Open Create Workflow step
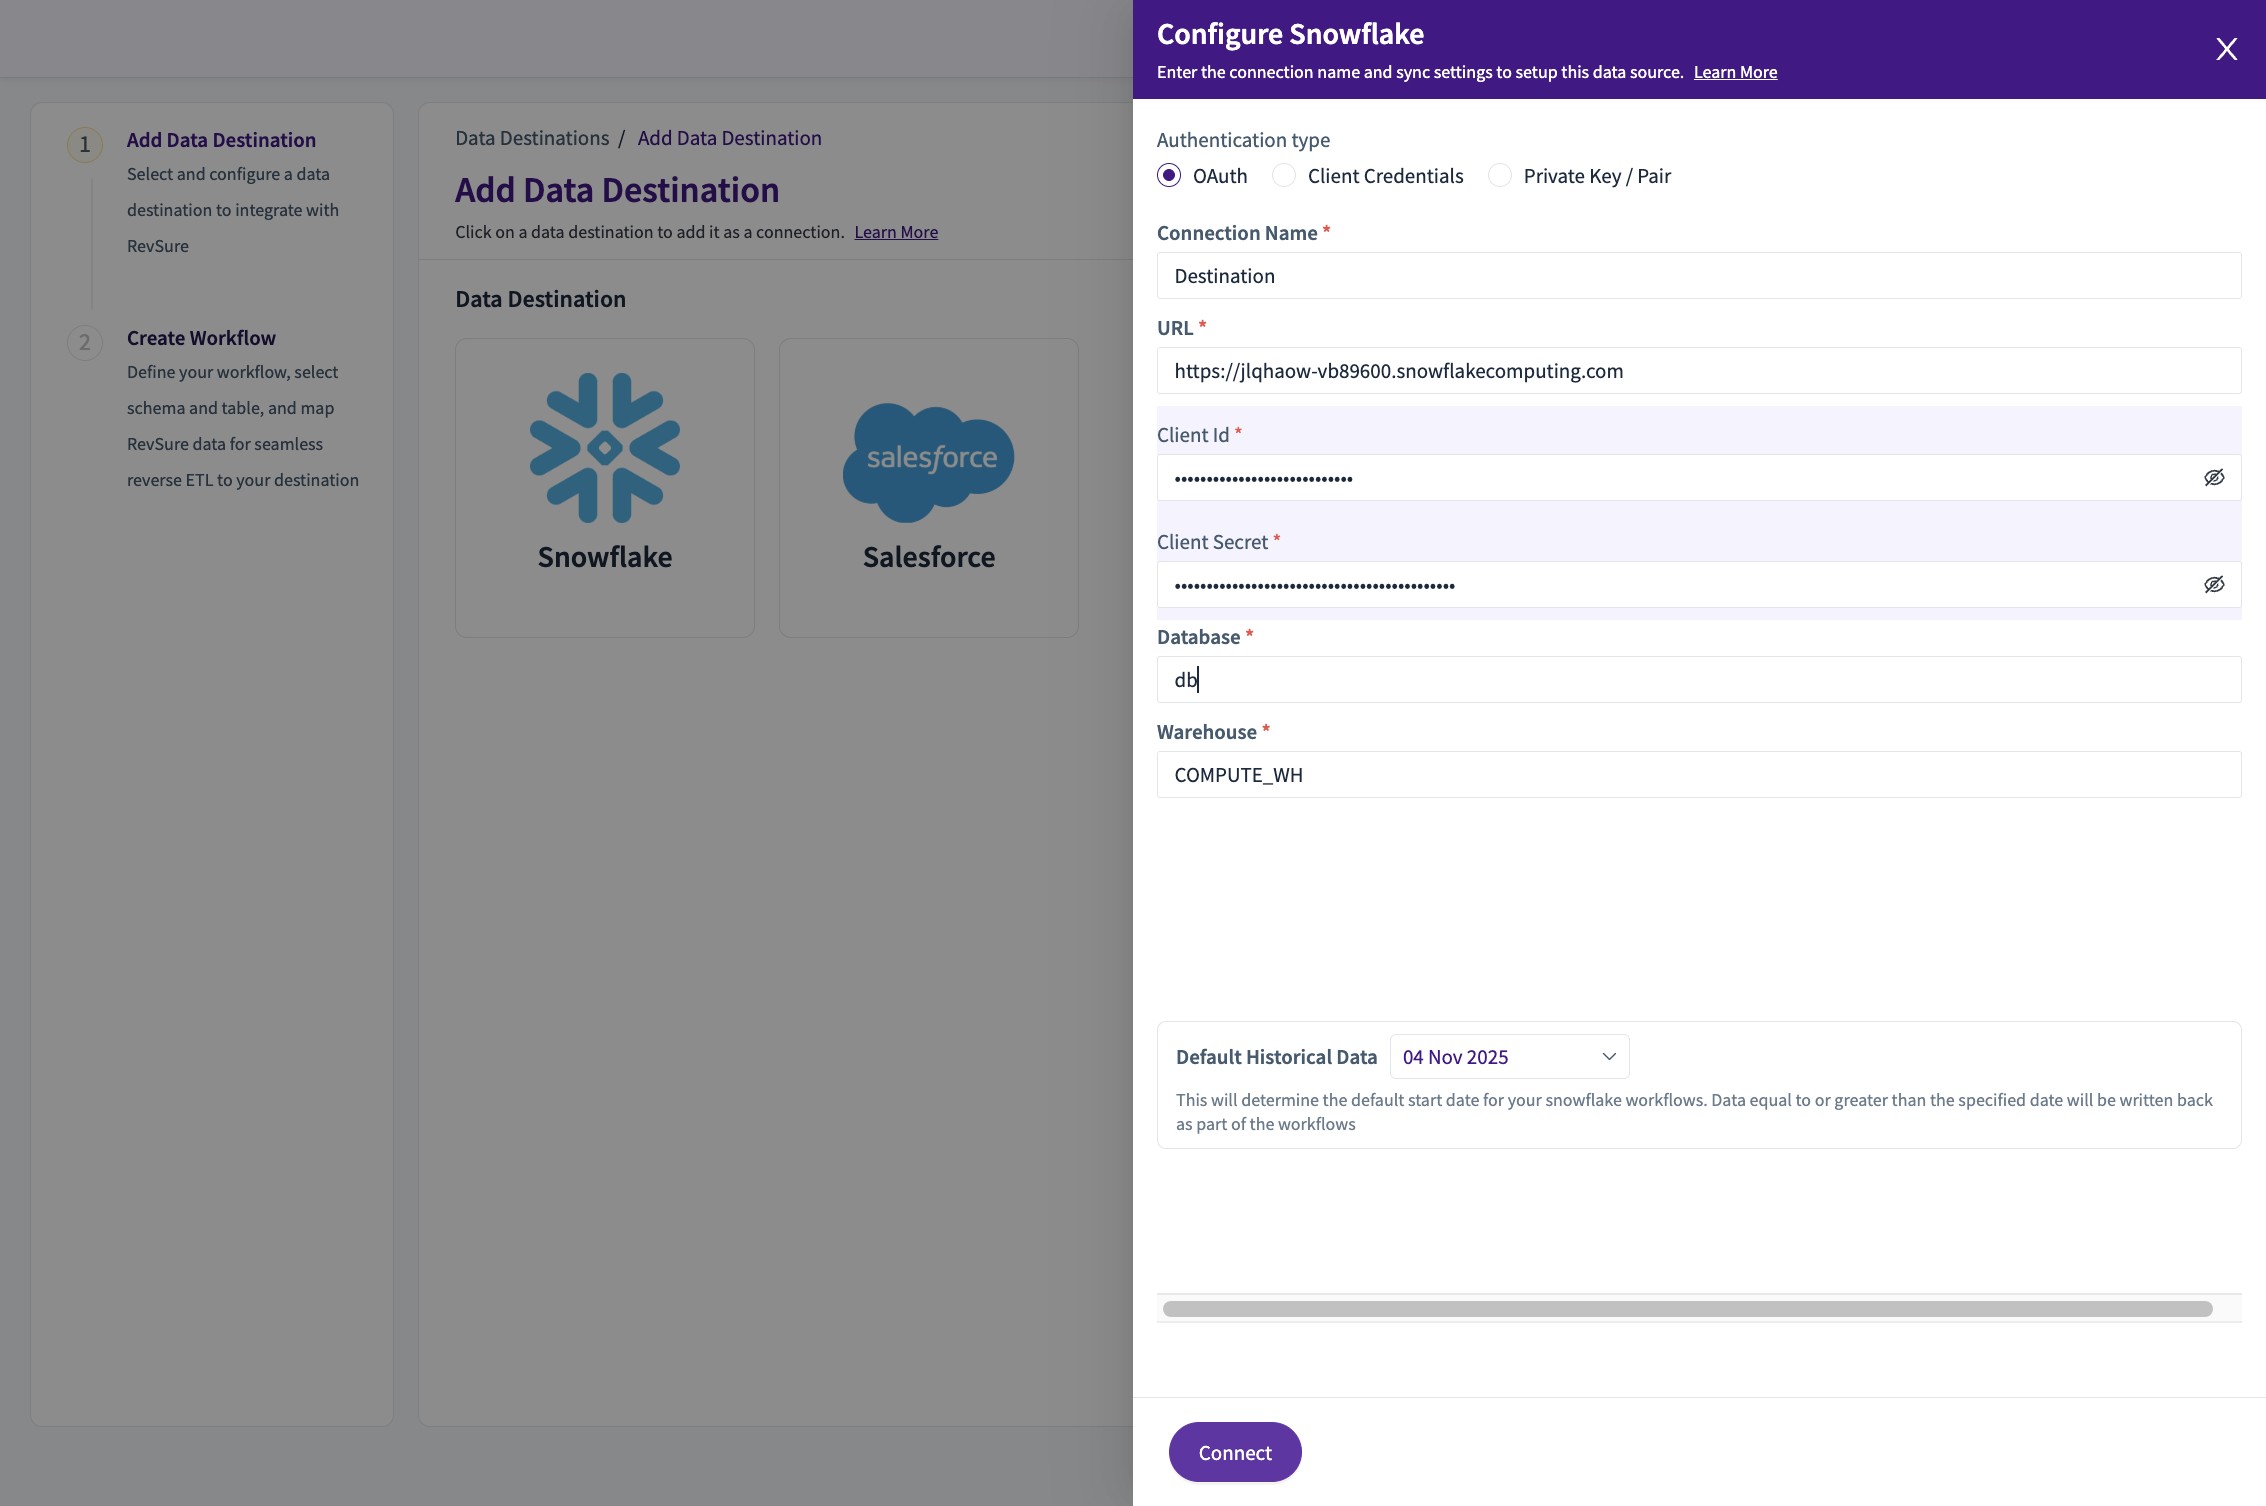This screenshot has height=1506, width=2266. coord(201,338)
